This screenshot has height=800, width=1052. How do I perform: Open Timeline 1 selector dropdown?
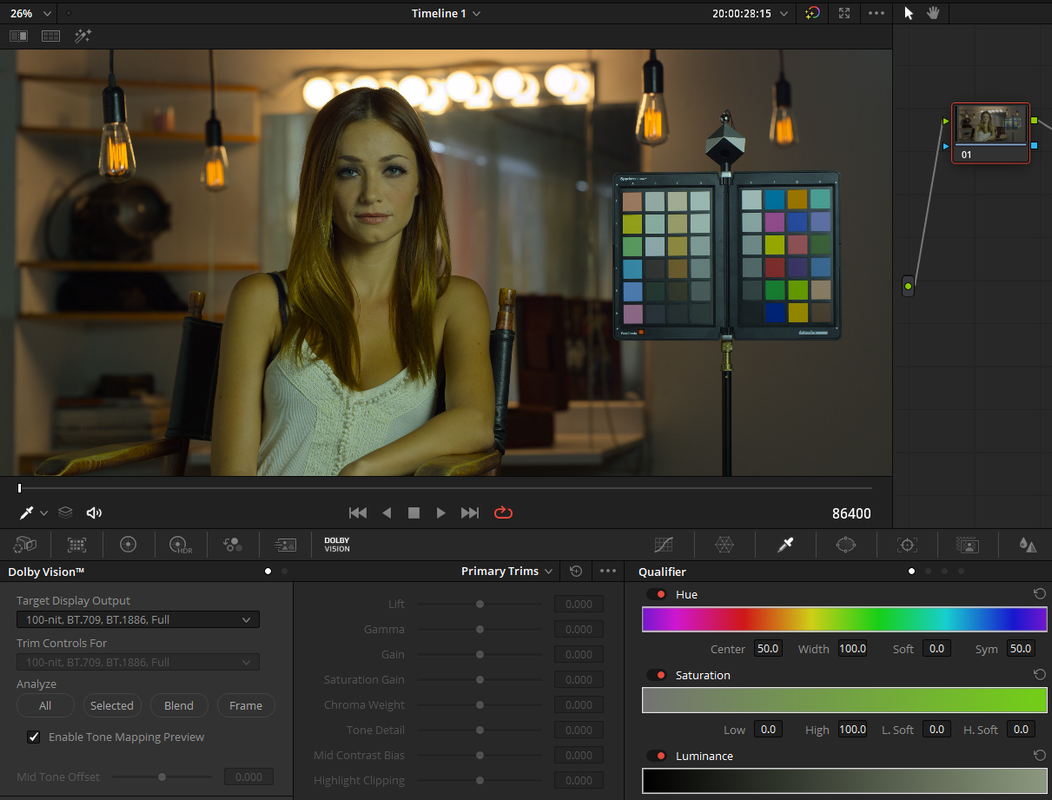click(x=446, y=13)
